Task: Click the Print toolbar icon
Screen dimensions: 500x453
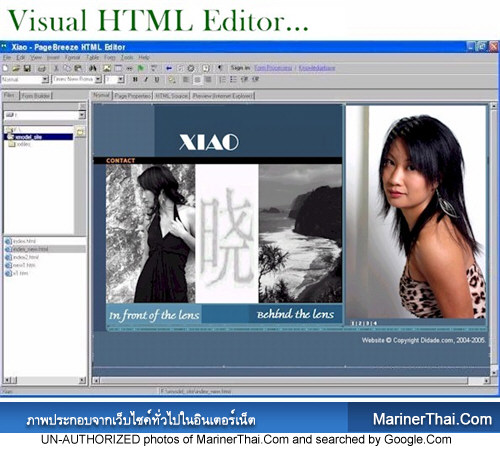Action: pos(42,69)
